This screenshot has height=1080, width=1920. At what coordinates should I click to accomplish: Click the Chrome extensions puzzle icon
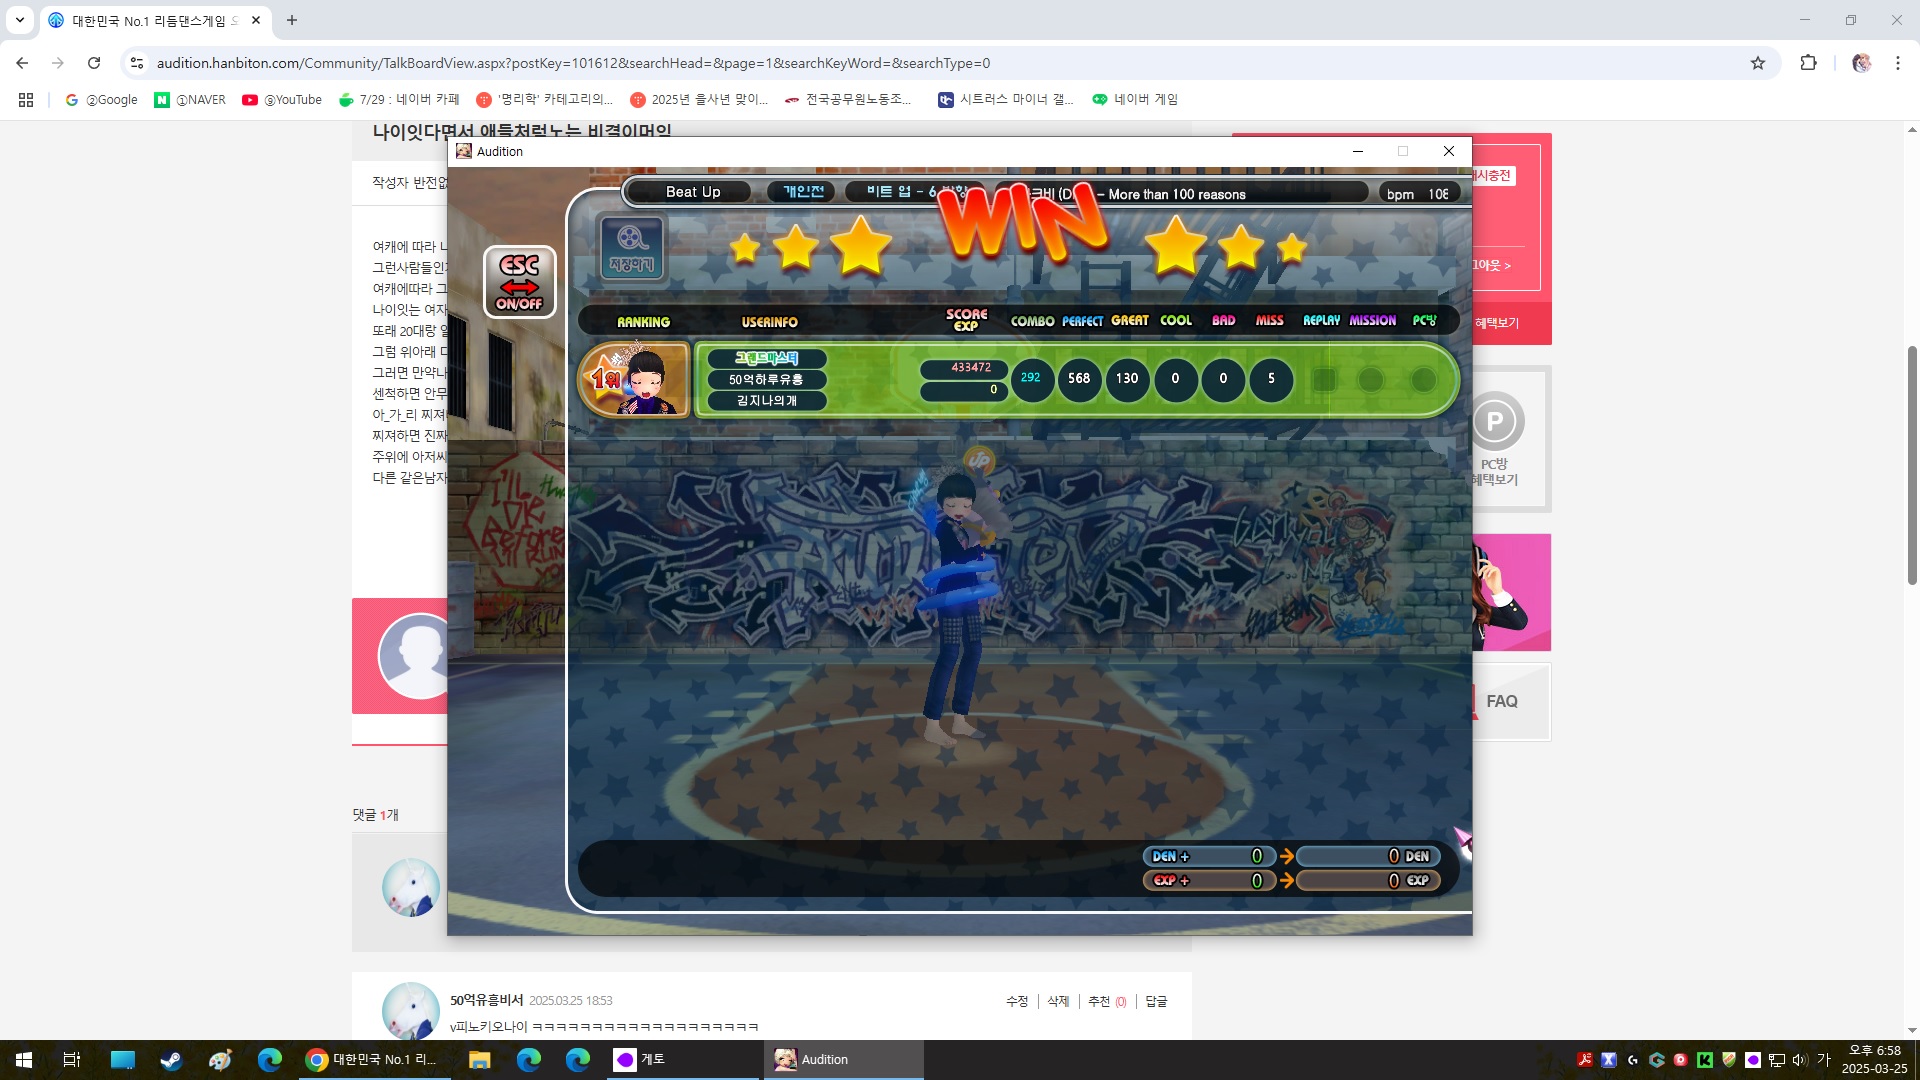tap(1808, 63)
